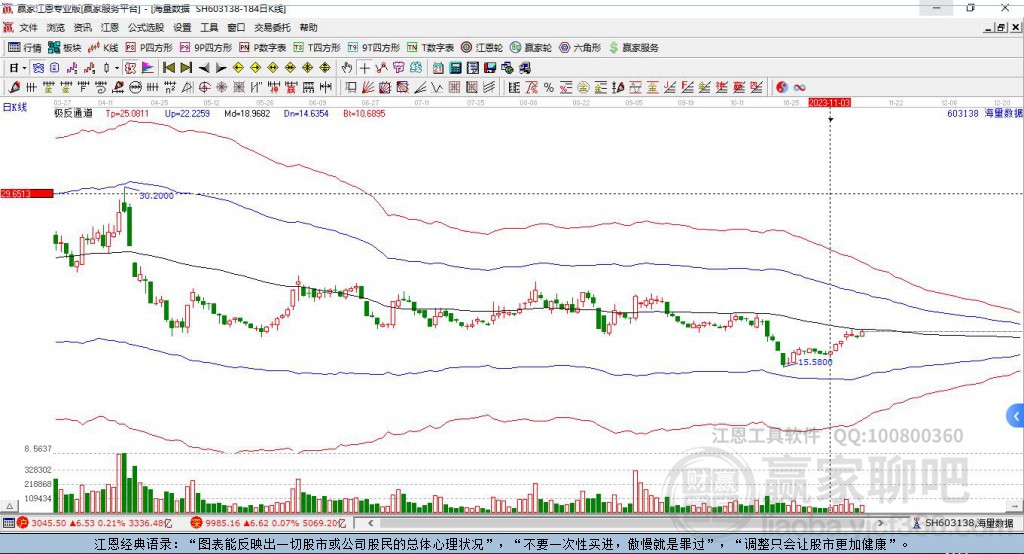
Task: Select the zigzag wave line tool
Action: 437,87
